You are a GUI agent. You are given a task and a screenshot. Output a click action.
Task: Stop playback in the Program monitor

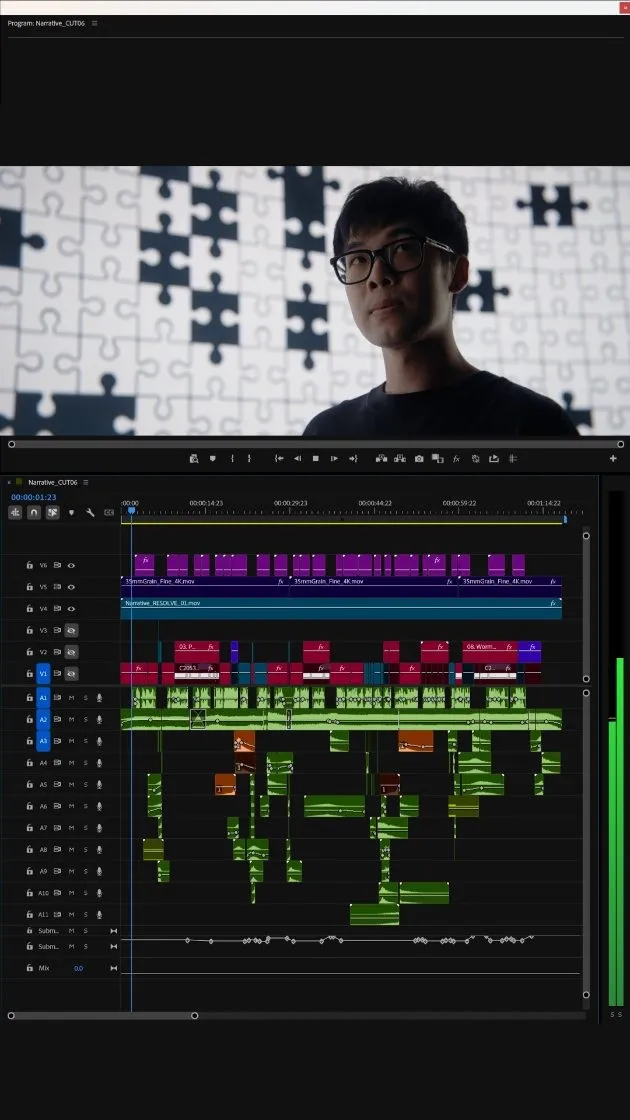(316, 459)
